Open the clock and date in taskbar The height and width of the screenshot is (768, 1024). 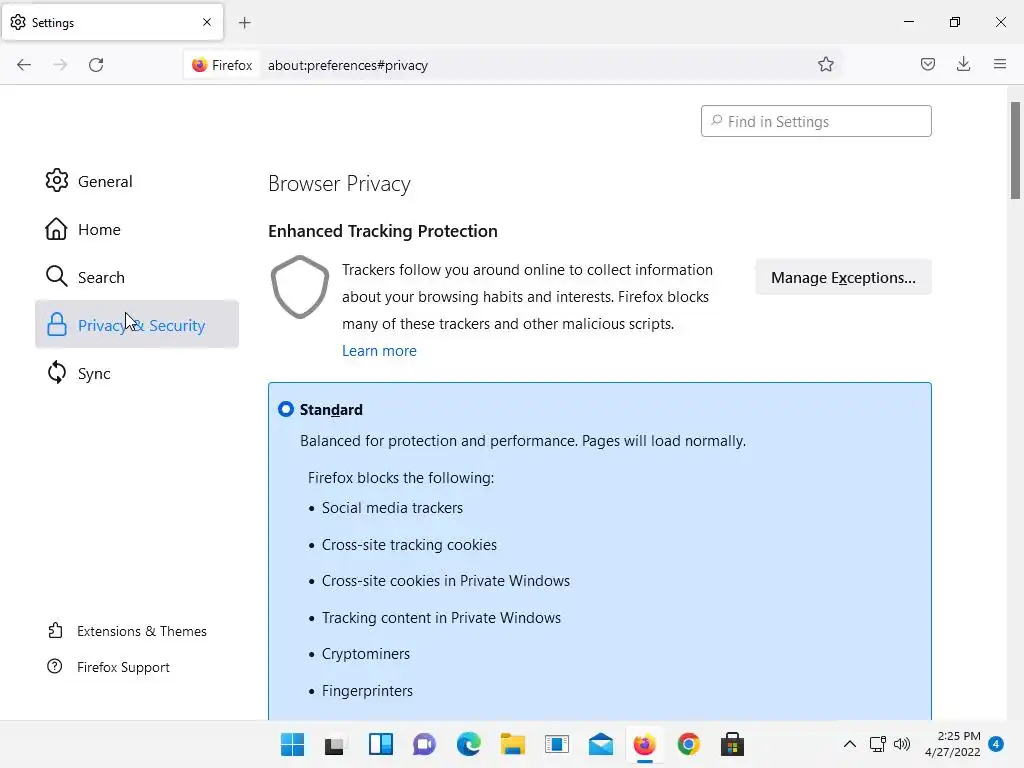(952, 744)
